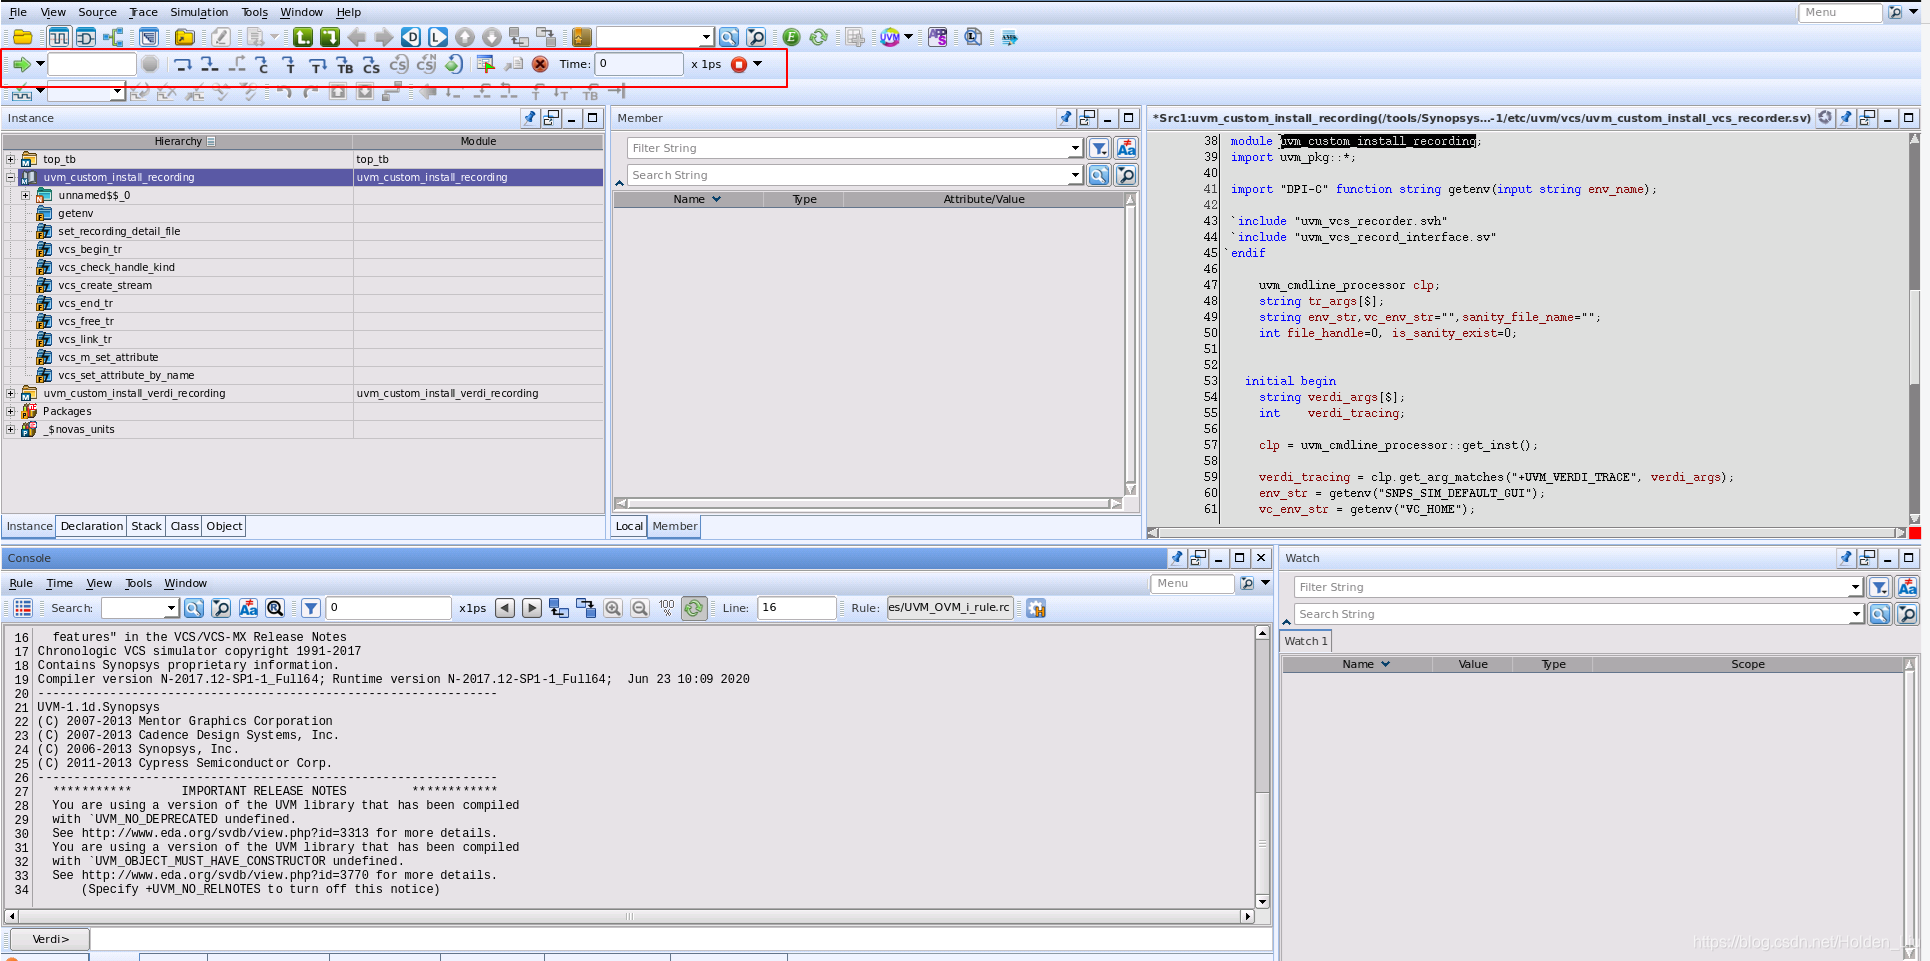Click the Scope column header in Watch

pyautogui.click(x=1747, y=664)
